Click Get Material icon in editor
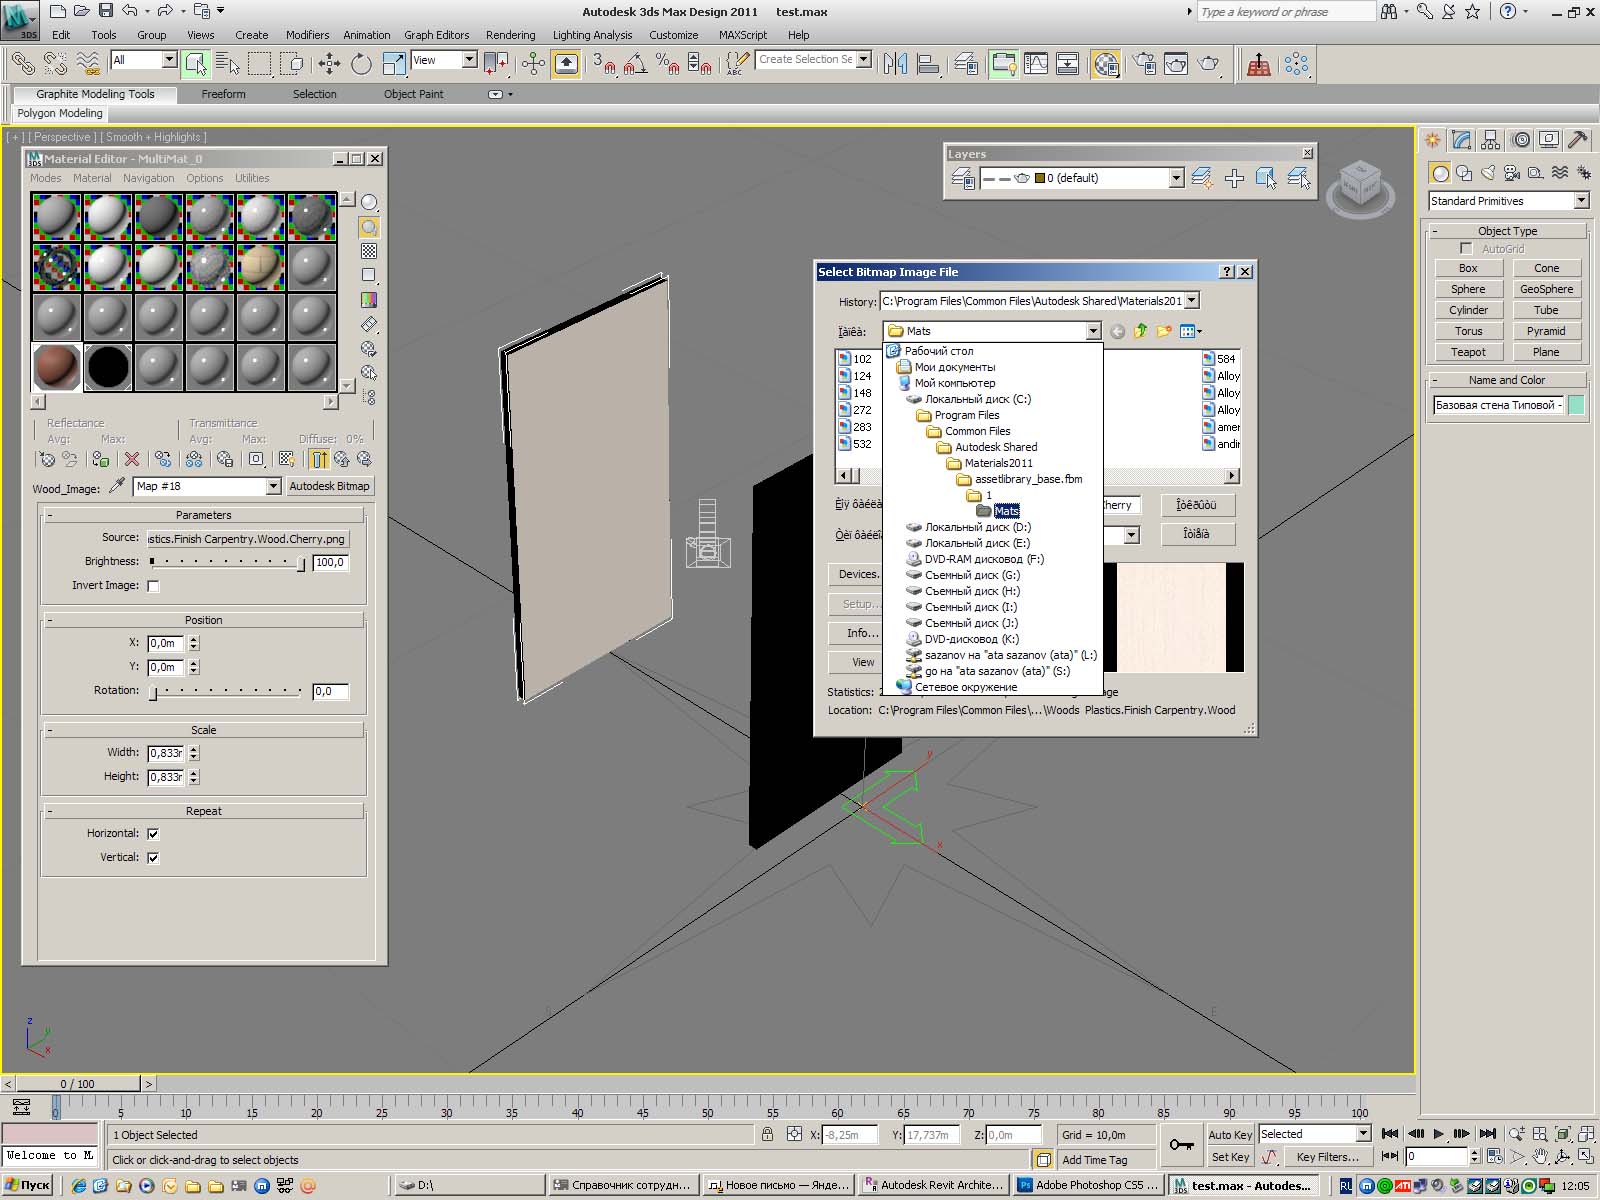 click(x=47, y=459)
